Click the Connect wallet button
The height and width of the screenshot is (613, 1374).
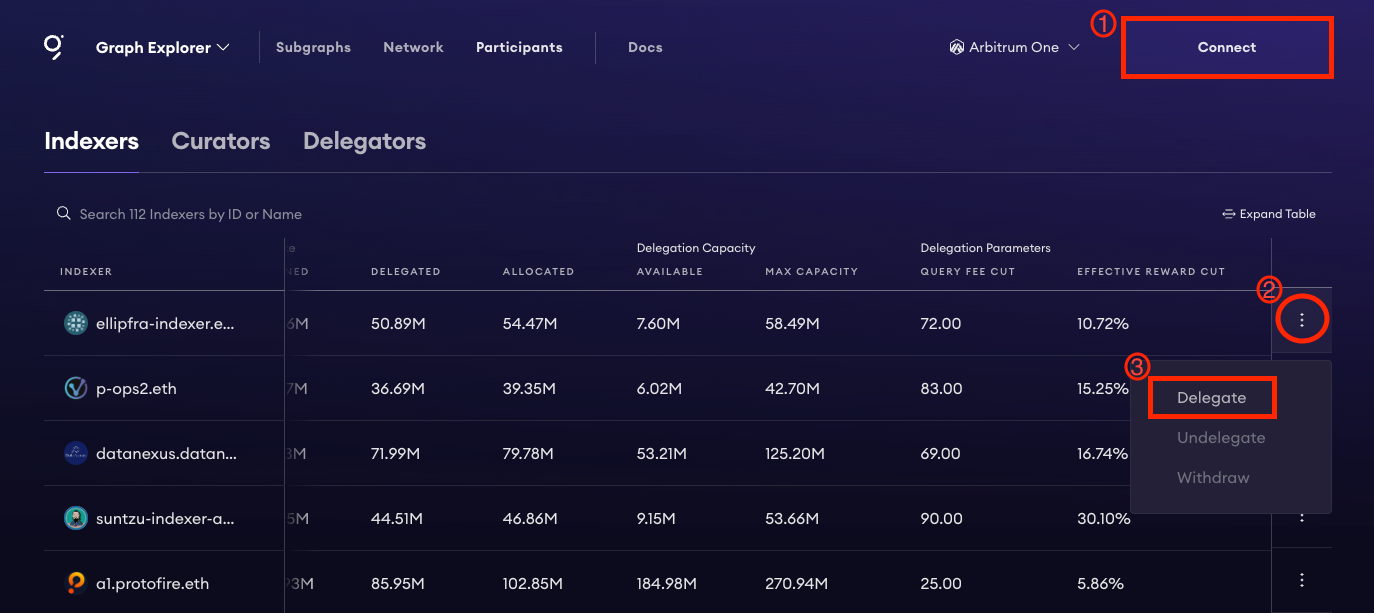(1227, 47)
